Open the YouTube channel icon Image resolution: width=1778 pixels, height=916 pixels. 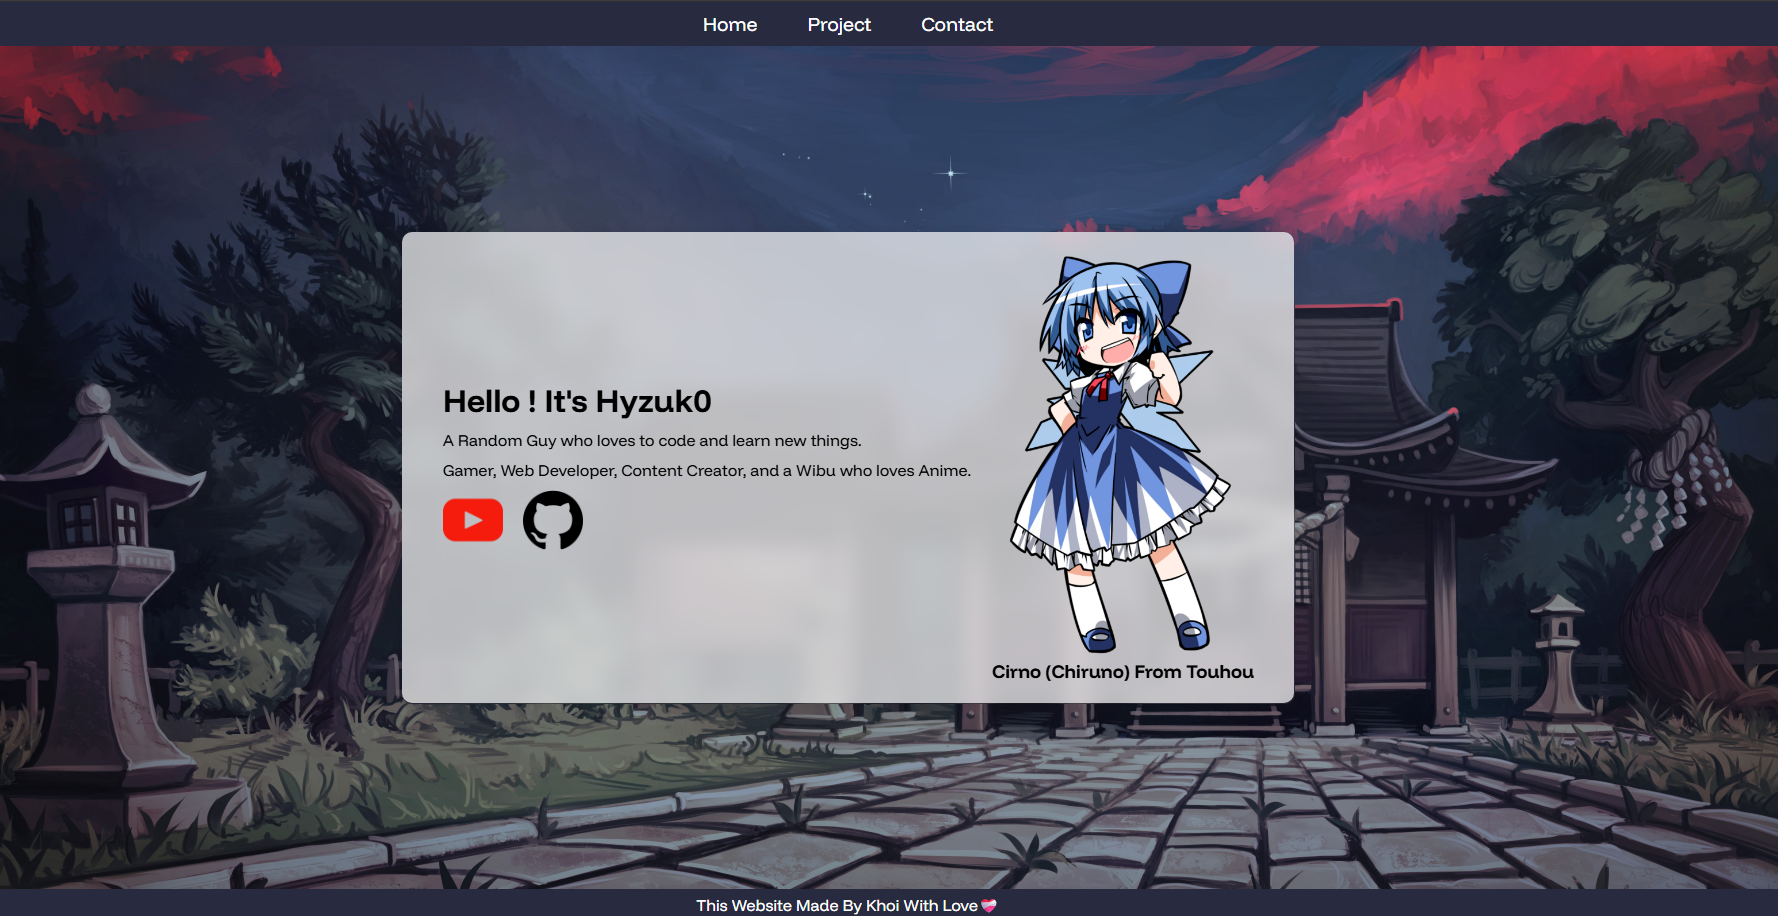tap(473, 520)
